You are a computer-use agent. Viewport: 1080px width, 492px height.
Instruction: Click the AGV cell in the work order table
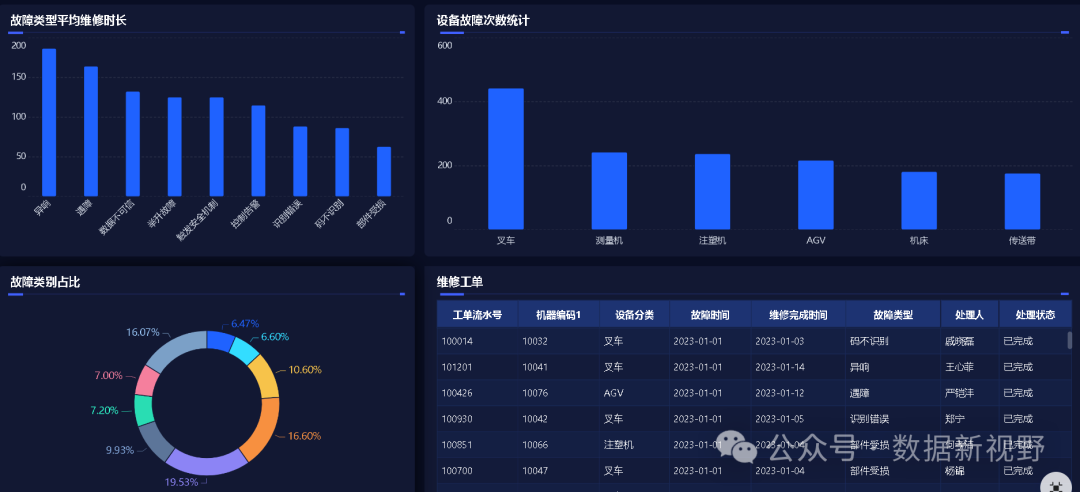pos(634,393)
